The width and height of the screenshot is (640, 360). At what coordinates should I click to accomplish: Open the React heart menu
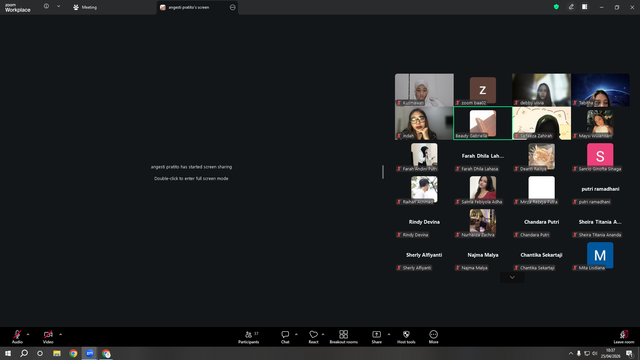[x=313, y=337]
